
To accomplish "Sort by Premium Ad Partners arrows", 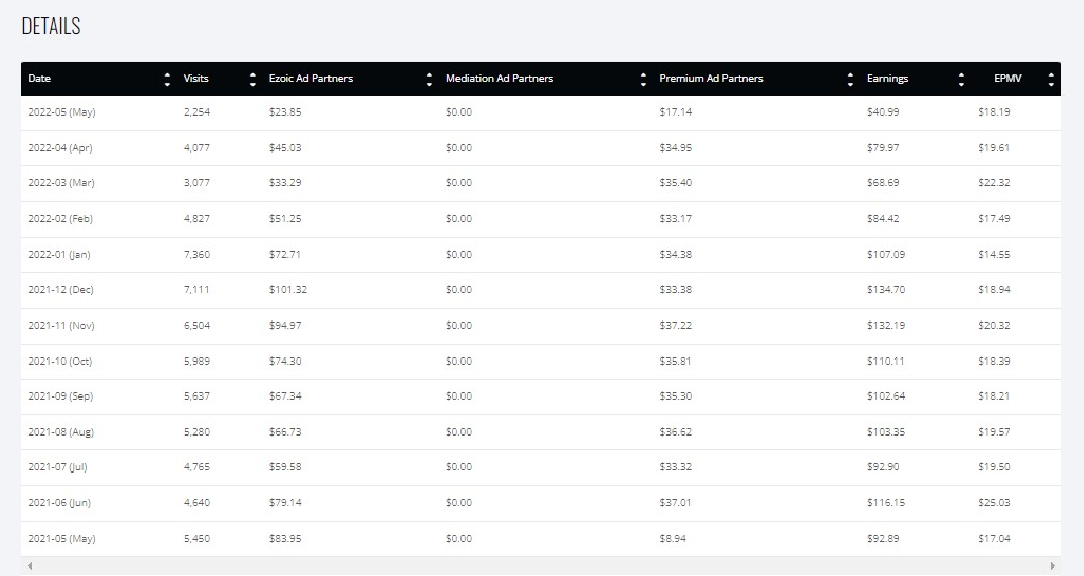I will pos(850,79).
